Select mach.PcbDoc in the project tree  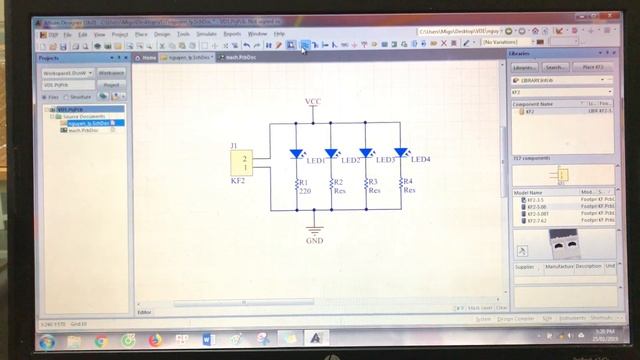click(x=83, y=130)
